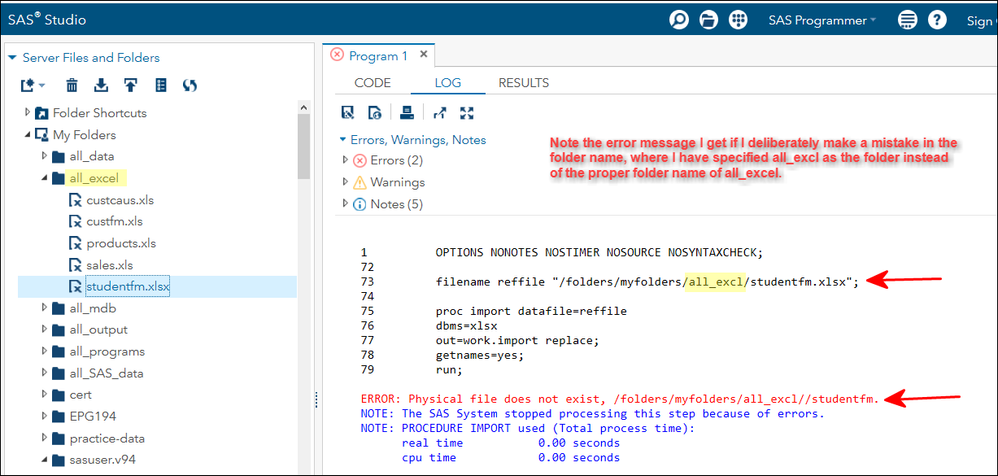Open the search icon in the header

pyautogui.click(x=679, y=20)
